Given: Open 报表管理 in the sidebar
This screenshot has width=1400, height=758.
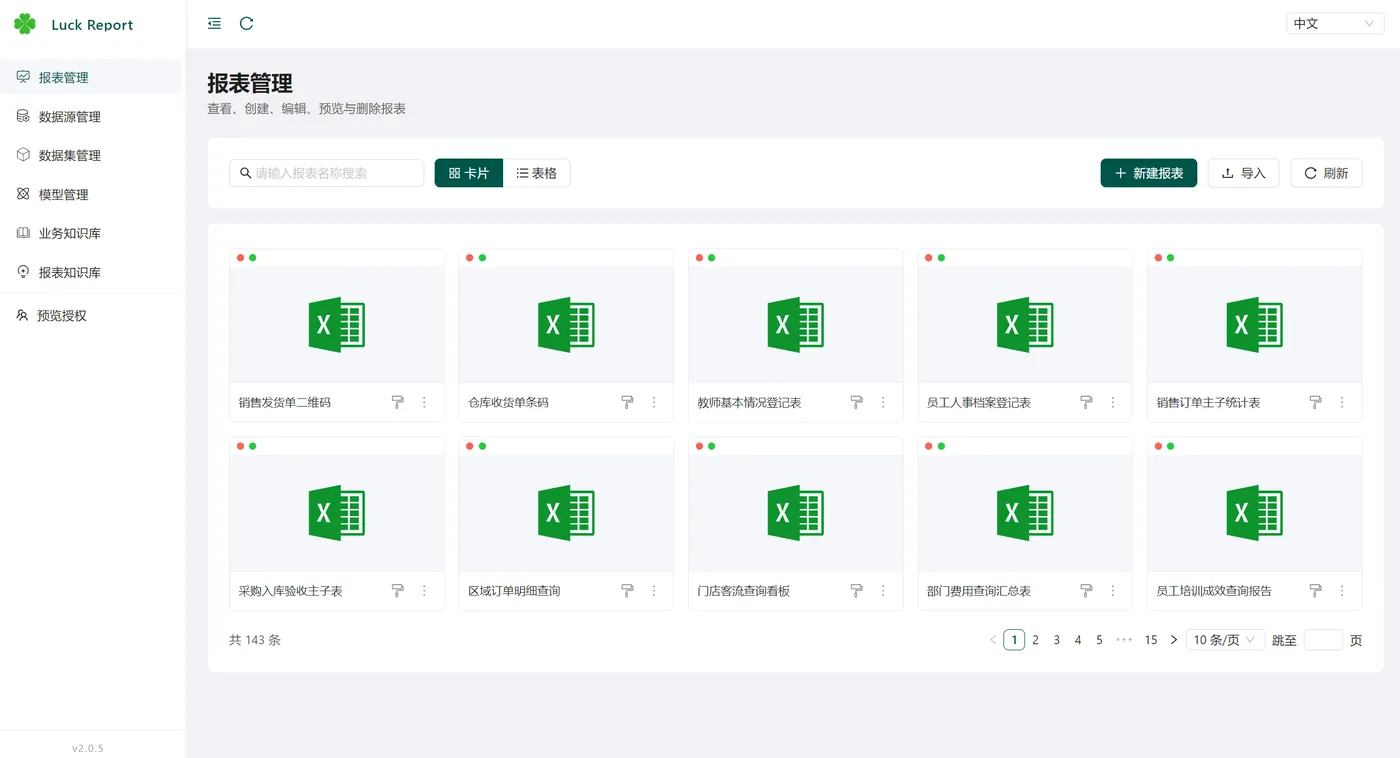Looking at the screenshot, I should [x=91, y=77].
